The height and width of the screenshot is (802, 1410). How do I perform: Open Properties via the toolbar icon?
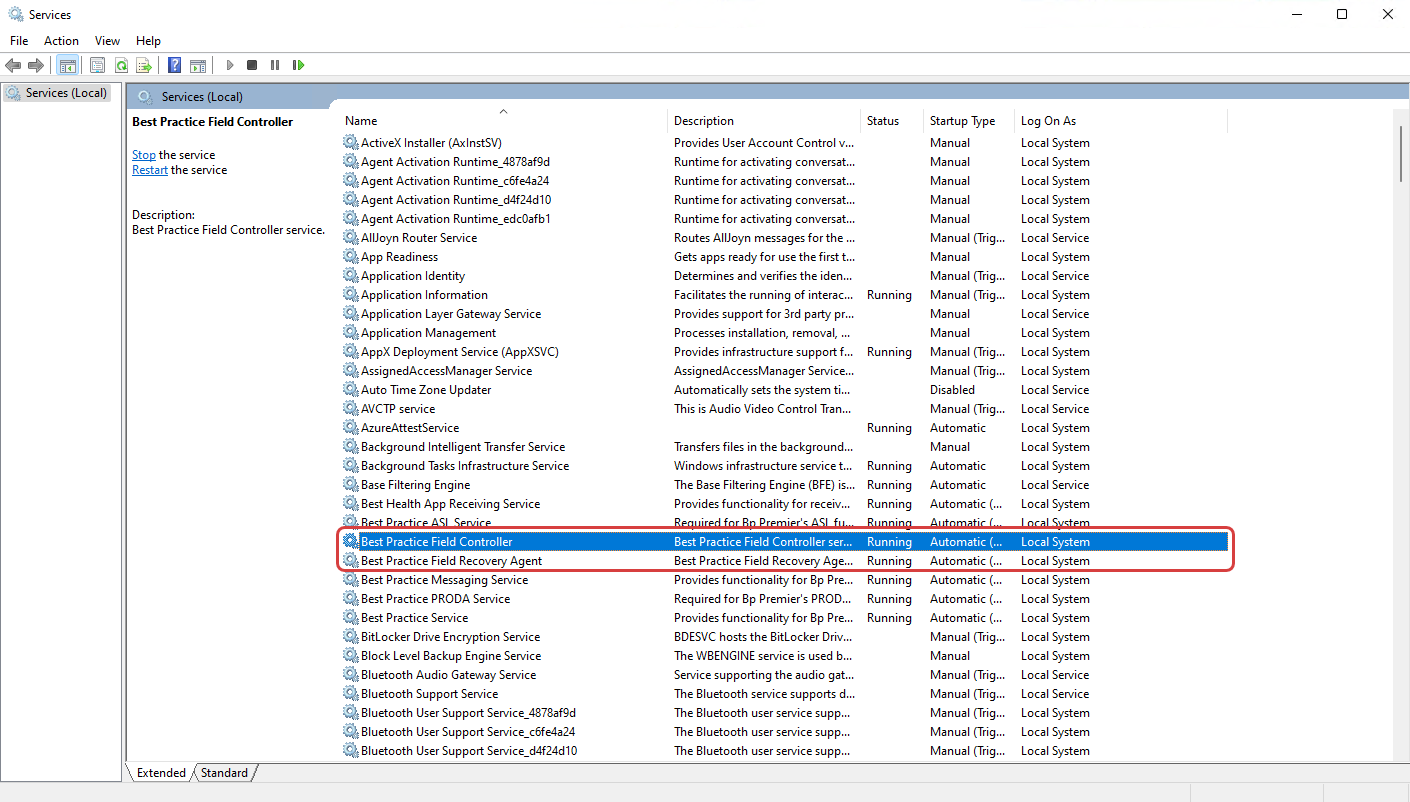[97, 65]
